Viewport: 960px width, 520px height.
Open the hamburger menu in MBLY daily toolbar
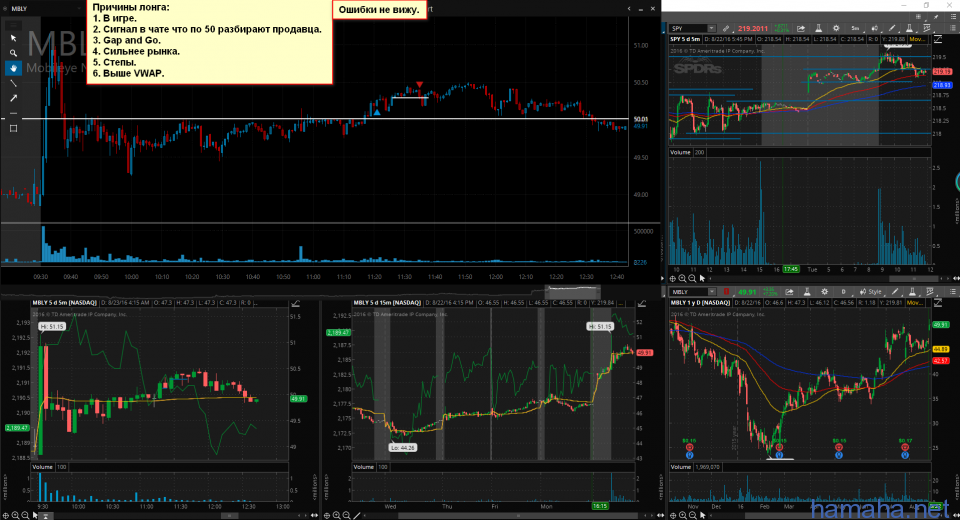[953, 292]
